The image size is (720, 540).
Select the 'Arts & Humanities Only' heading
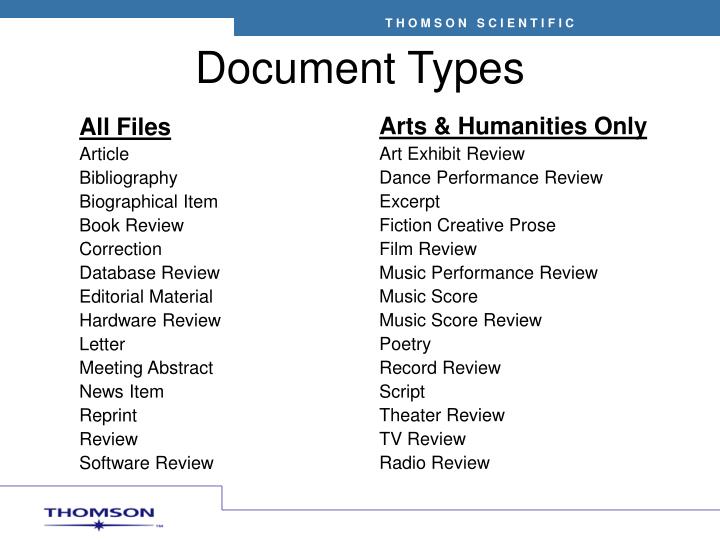(513, 126)
